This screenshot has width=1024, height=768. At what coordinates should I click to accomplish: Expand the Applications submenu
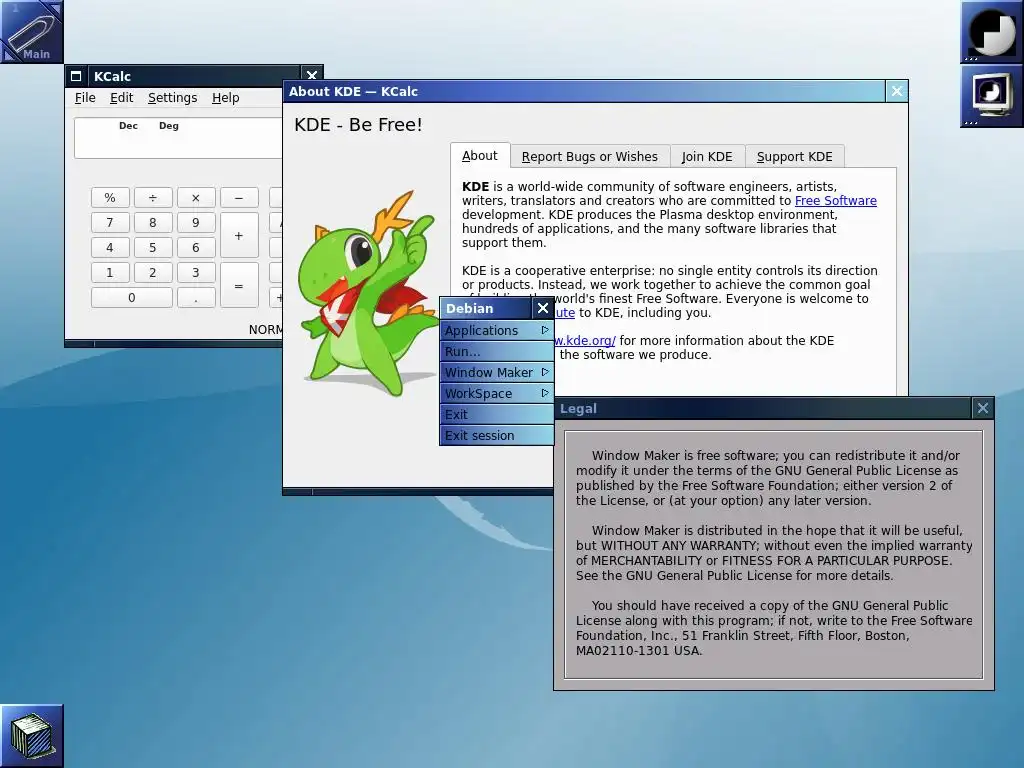coord(497,330)
